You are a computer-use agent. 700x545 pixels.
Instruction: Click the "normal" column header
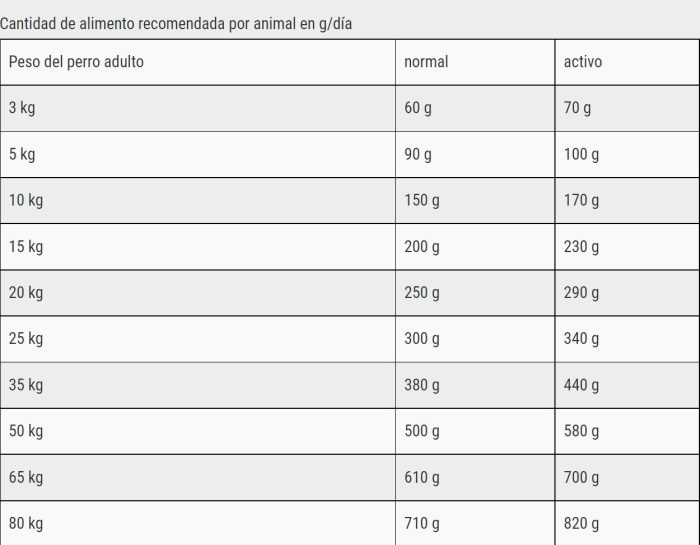475,62
